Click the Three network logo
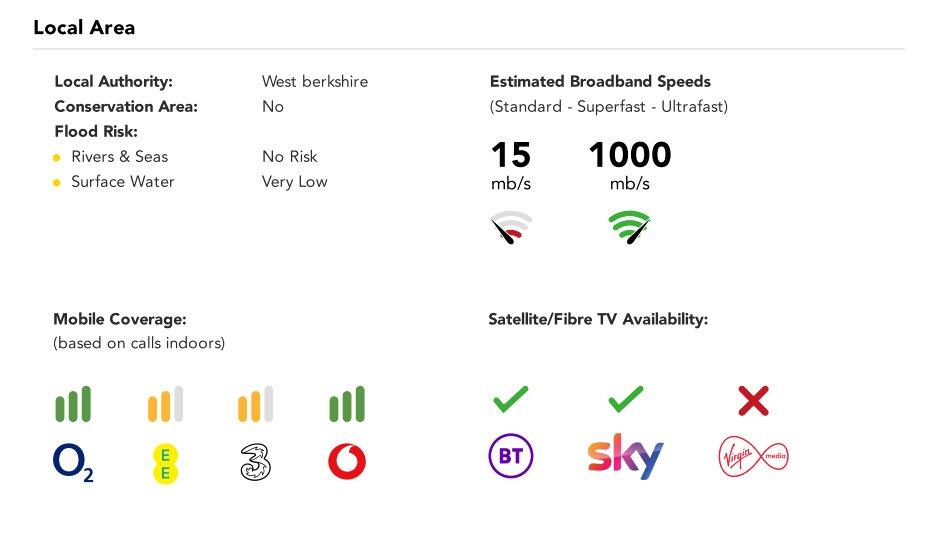Image resolution: width=937 pixels, height=539 pixels. tap(256, 463)
